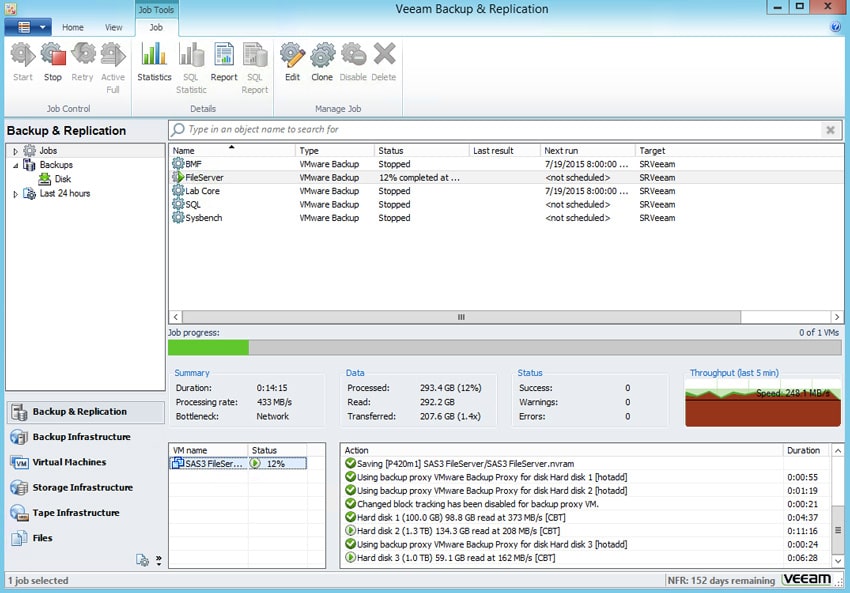Open the help icon in ribbon
This screenshot has height=593, width=850.
point(835,27)
